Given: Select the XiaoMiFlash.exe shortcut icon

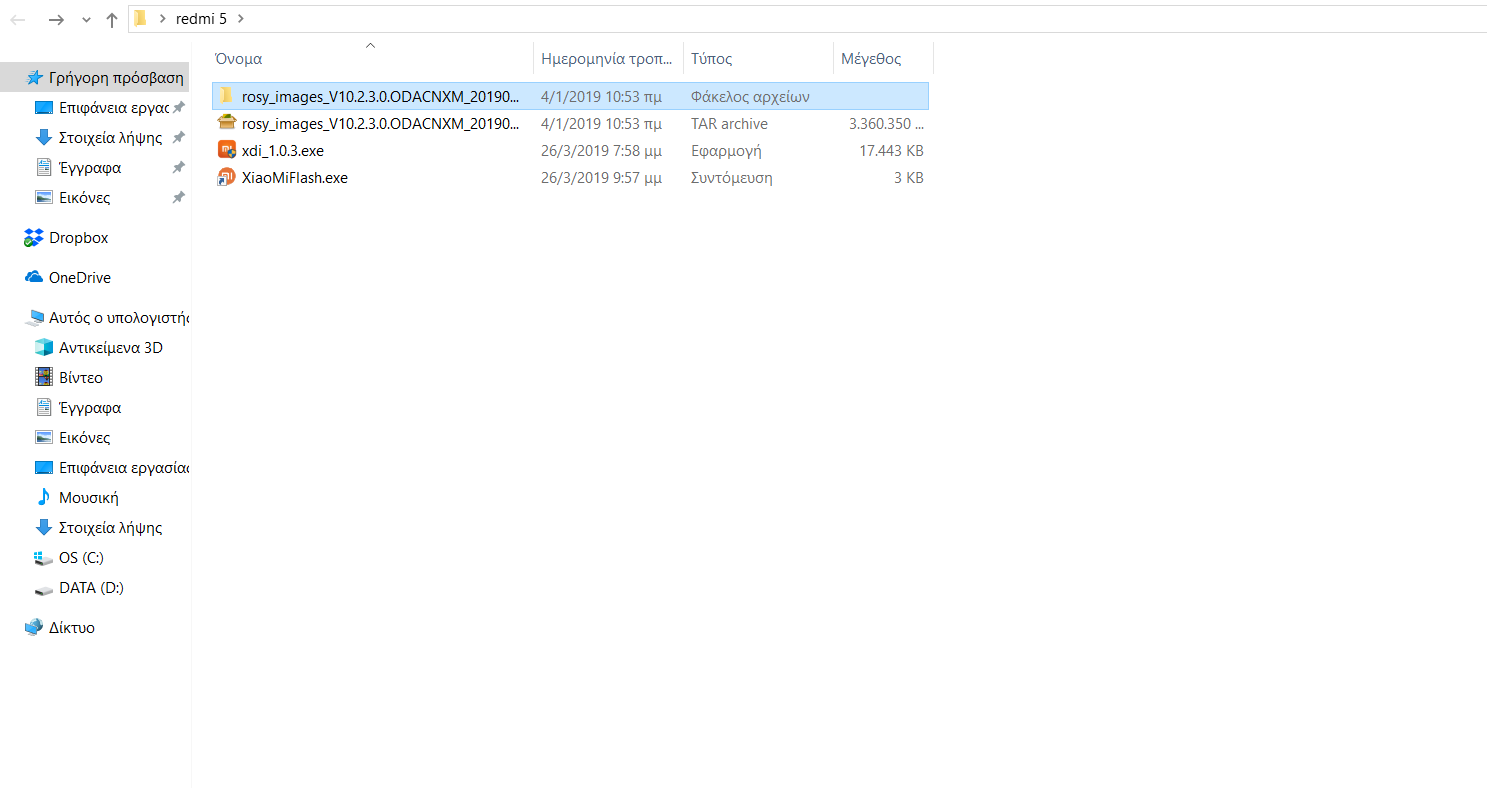Looking at the screenshot, I should [x=226, y=177].
